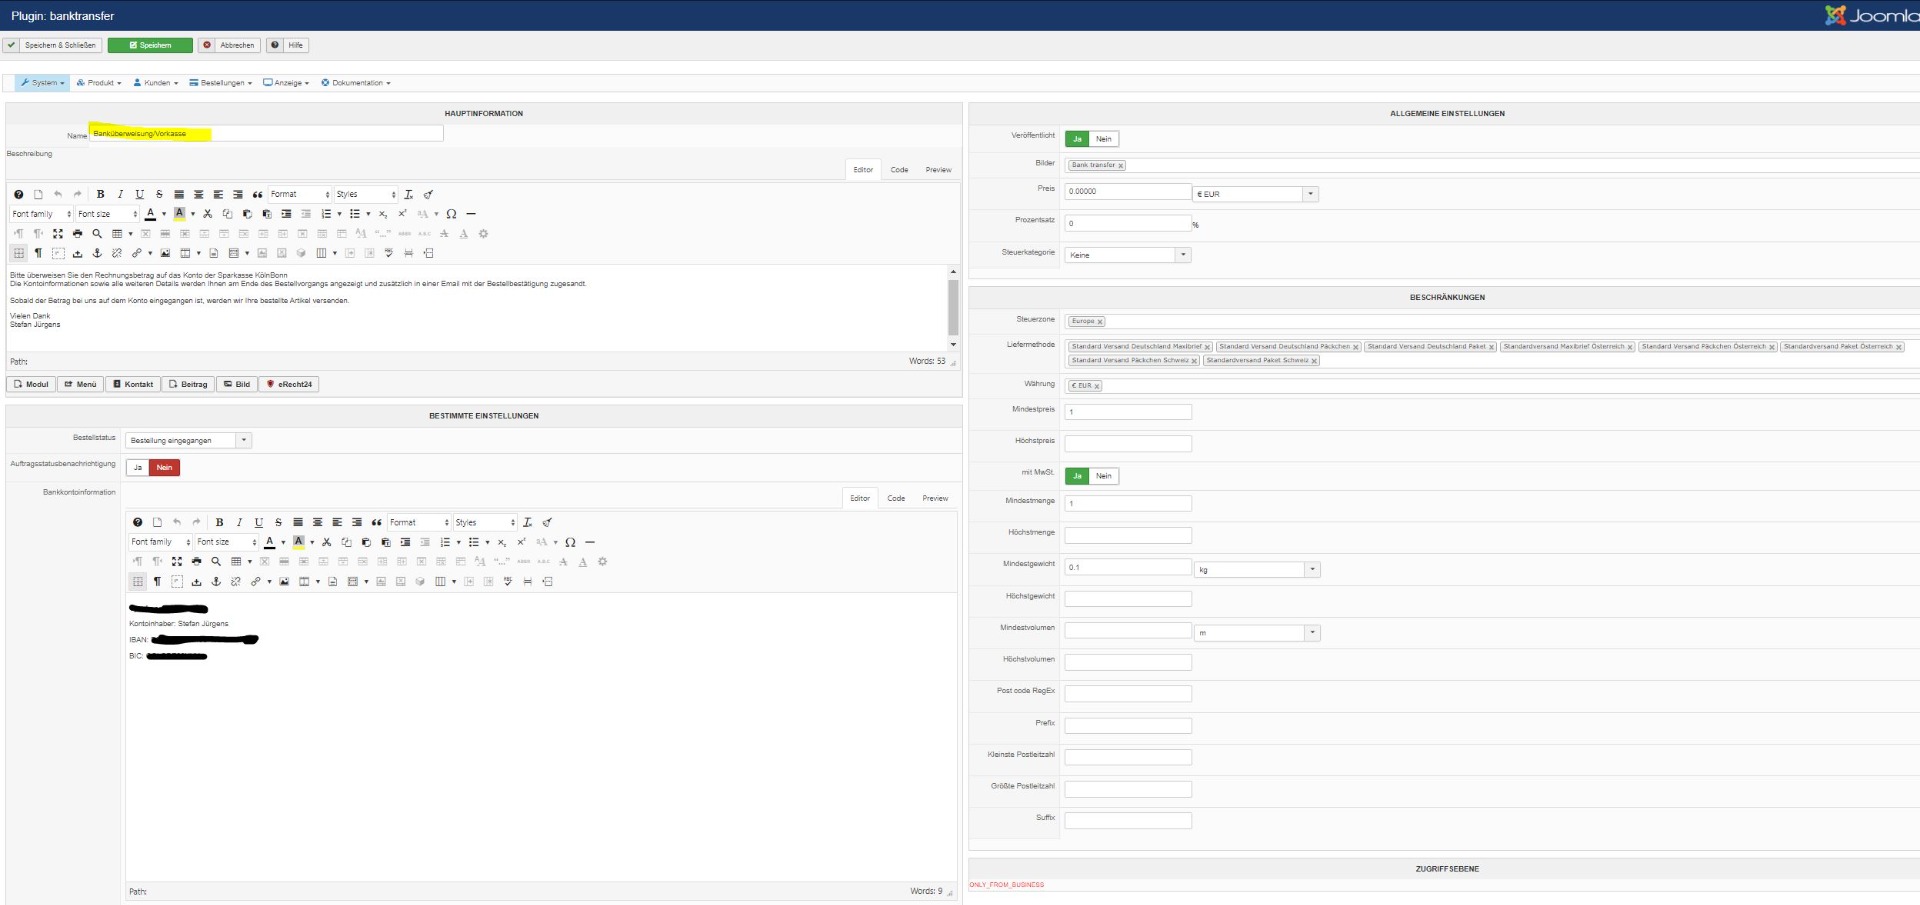Image resolution: width=1920 pixels, height=905 pixels.
Task: Open Styles dropdown in Beschreibung editor
Action: (366, 195)
